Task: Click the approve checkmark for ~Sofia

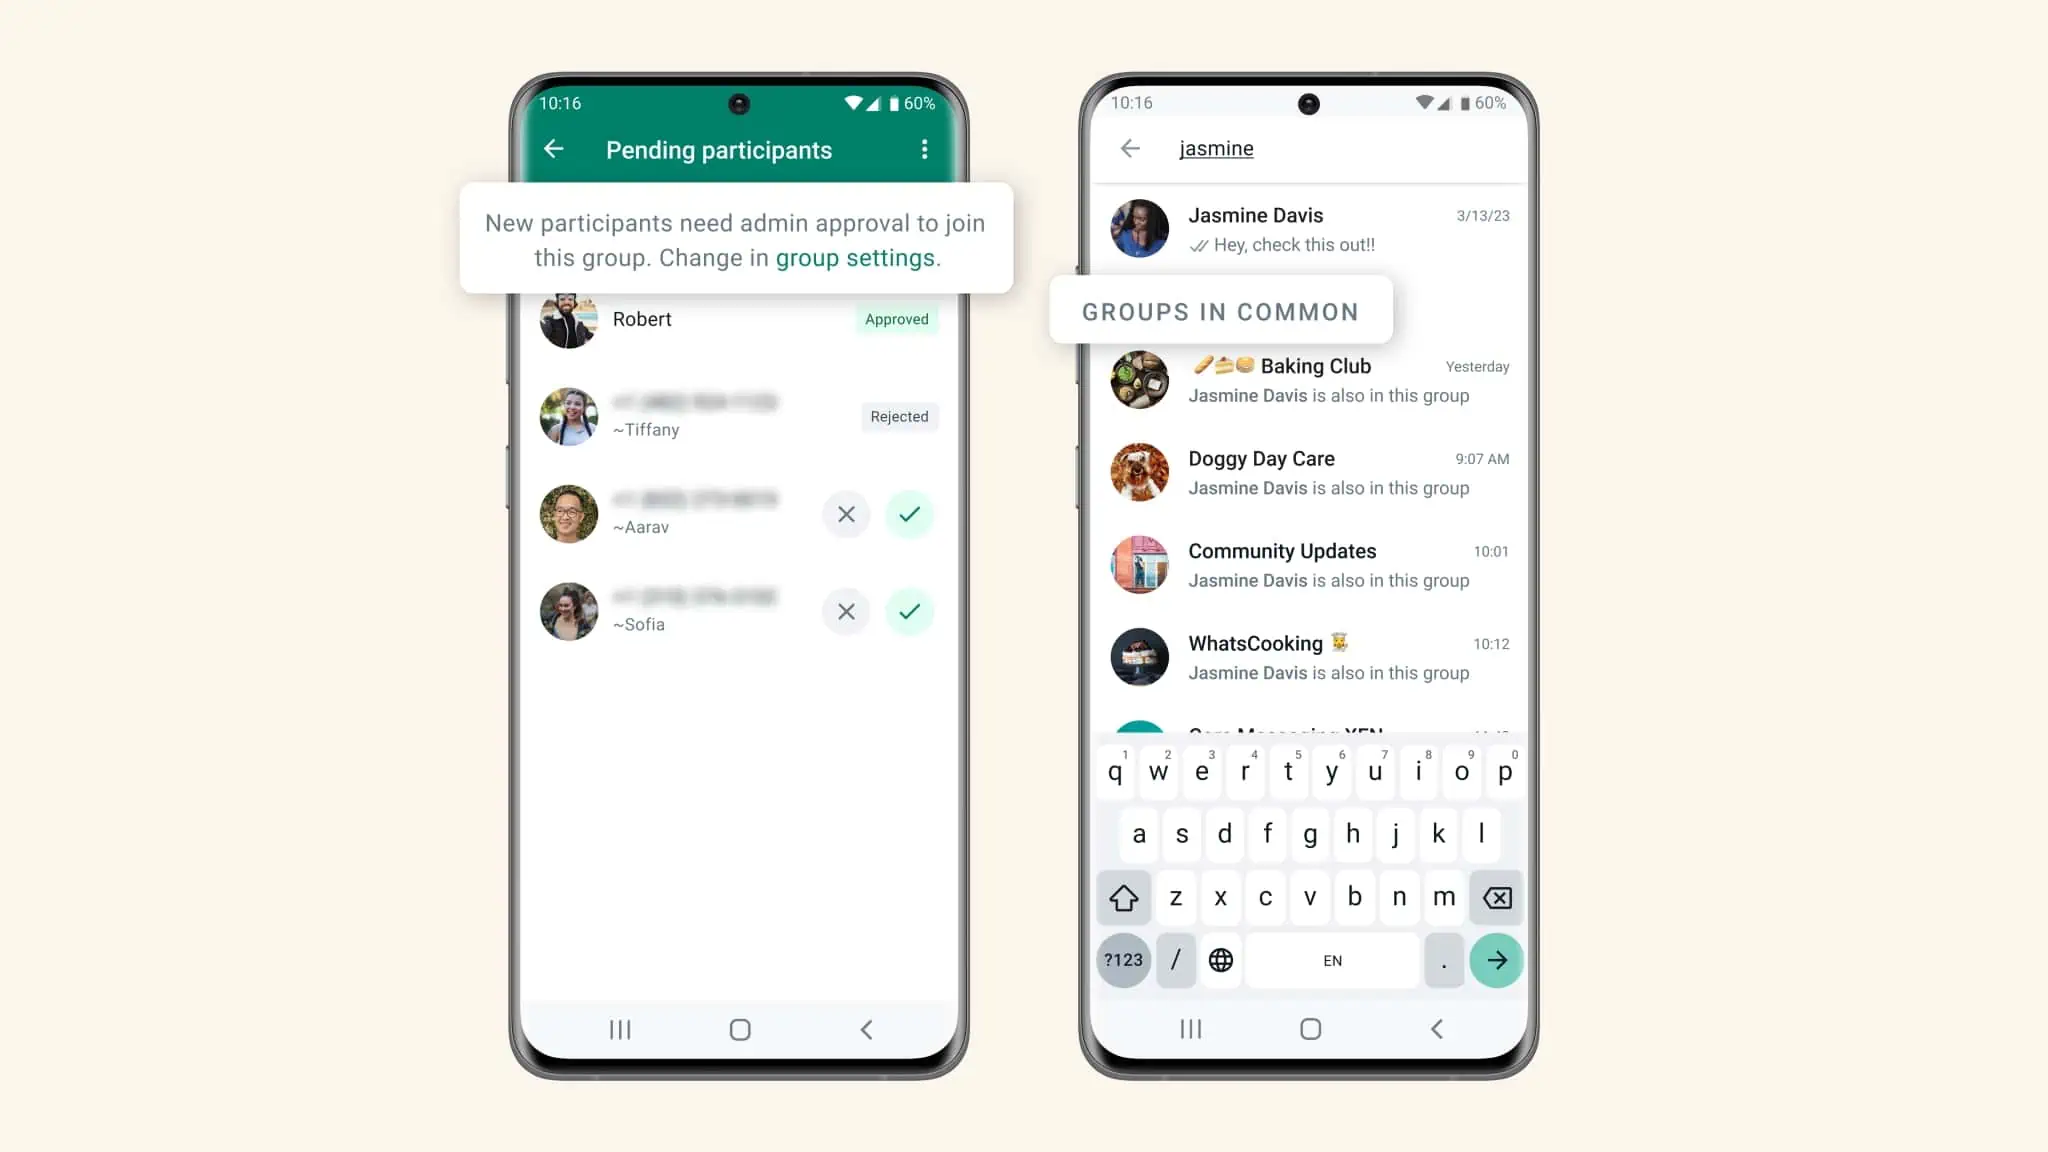Action: coord(909,610)
